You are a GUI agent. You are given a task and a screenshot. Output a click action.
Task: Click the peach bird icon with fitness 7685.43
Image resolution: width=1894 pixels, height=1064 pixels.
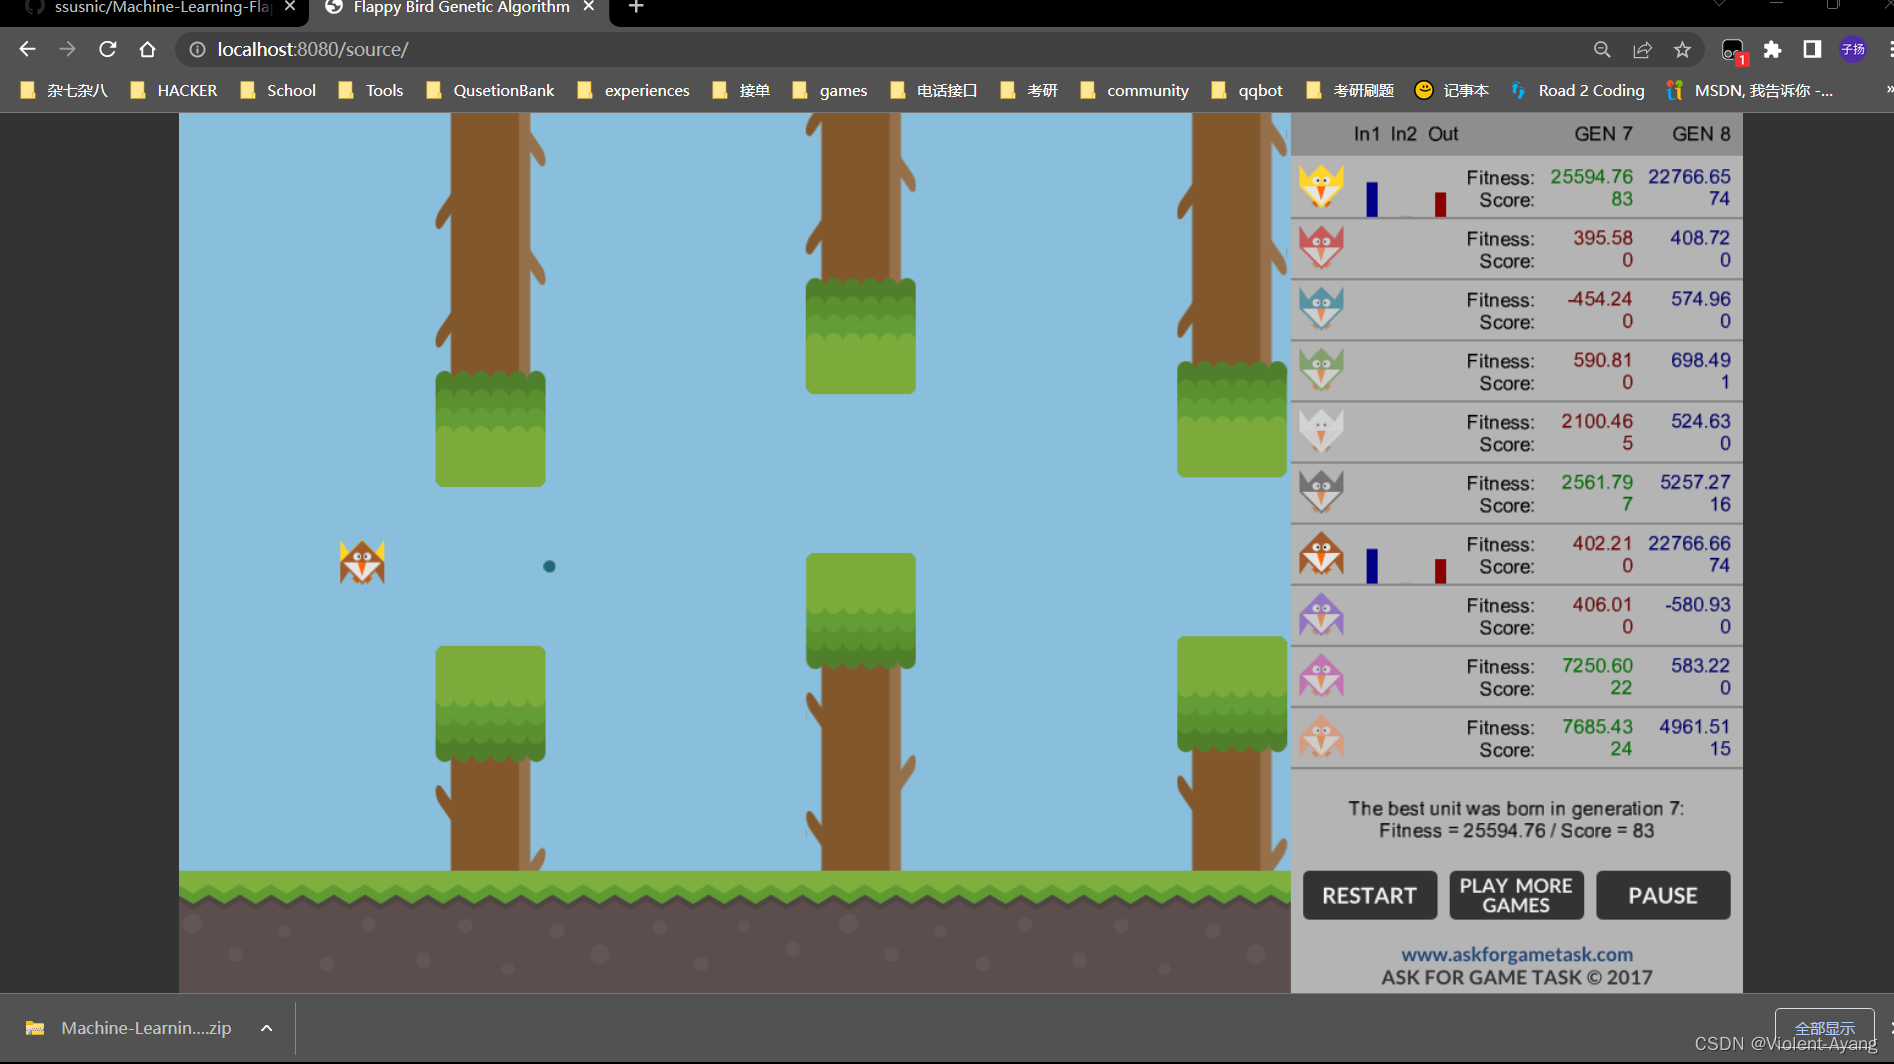[x=1321, y=736]
